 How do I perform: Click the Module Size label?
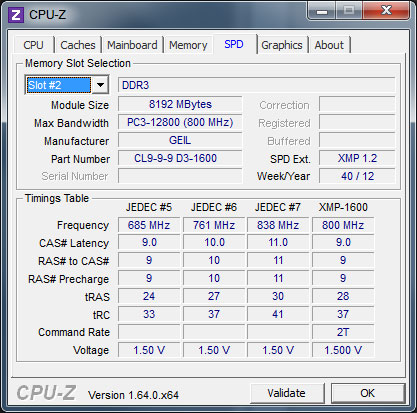coord(80,105)
